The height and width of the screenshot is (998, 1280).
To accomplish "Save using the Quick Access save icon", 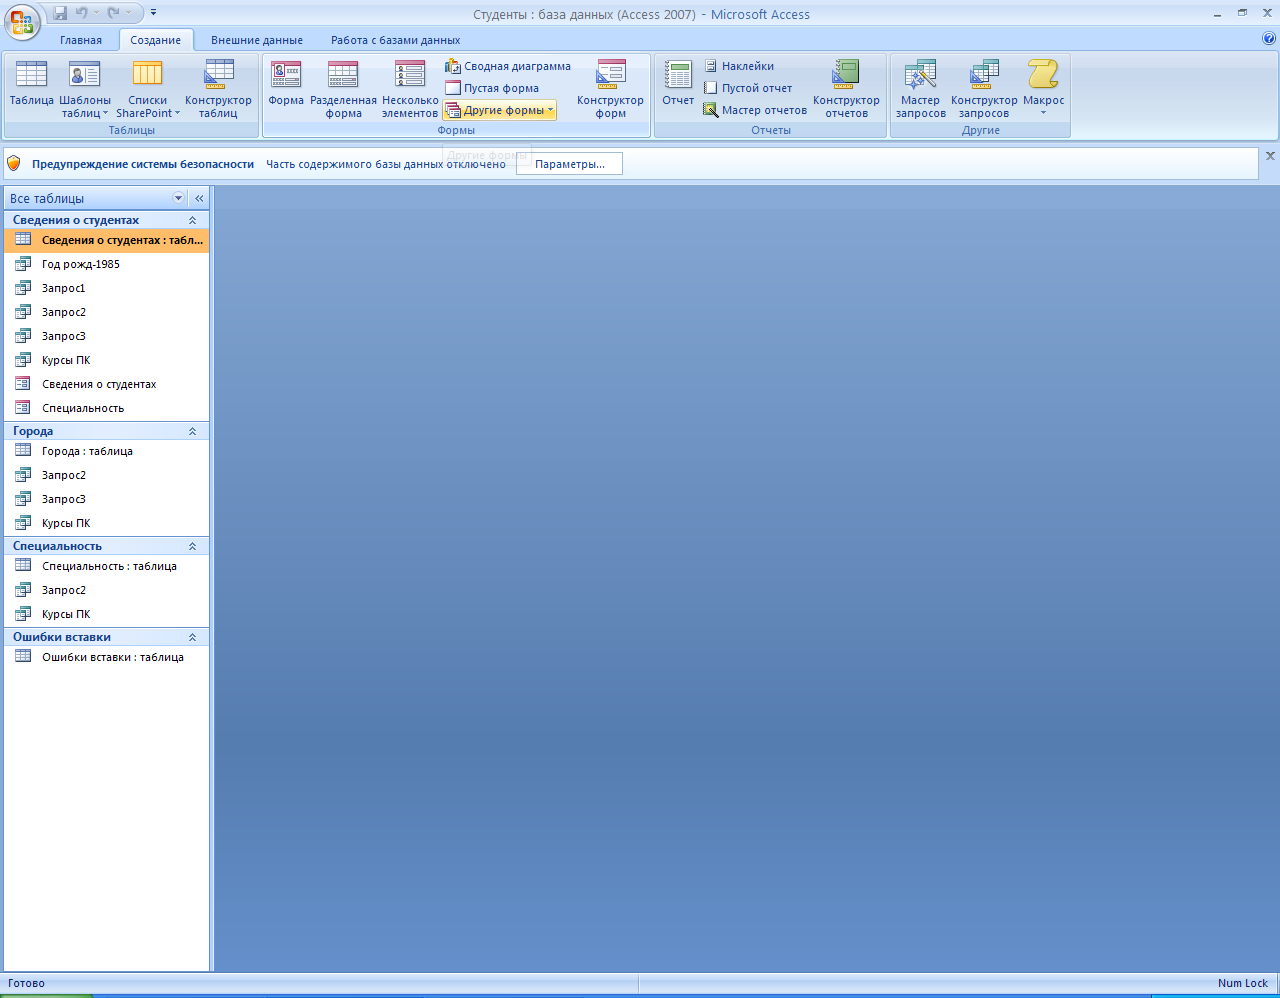I will point(60,13).
